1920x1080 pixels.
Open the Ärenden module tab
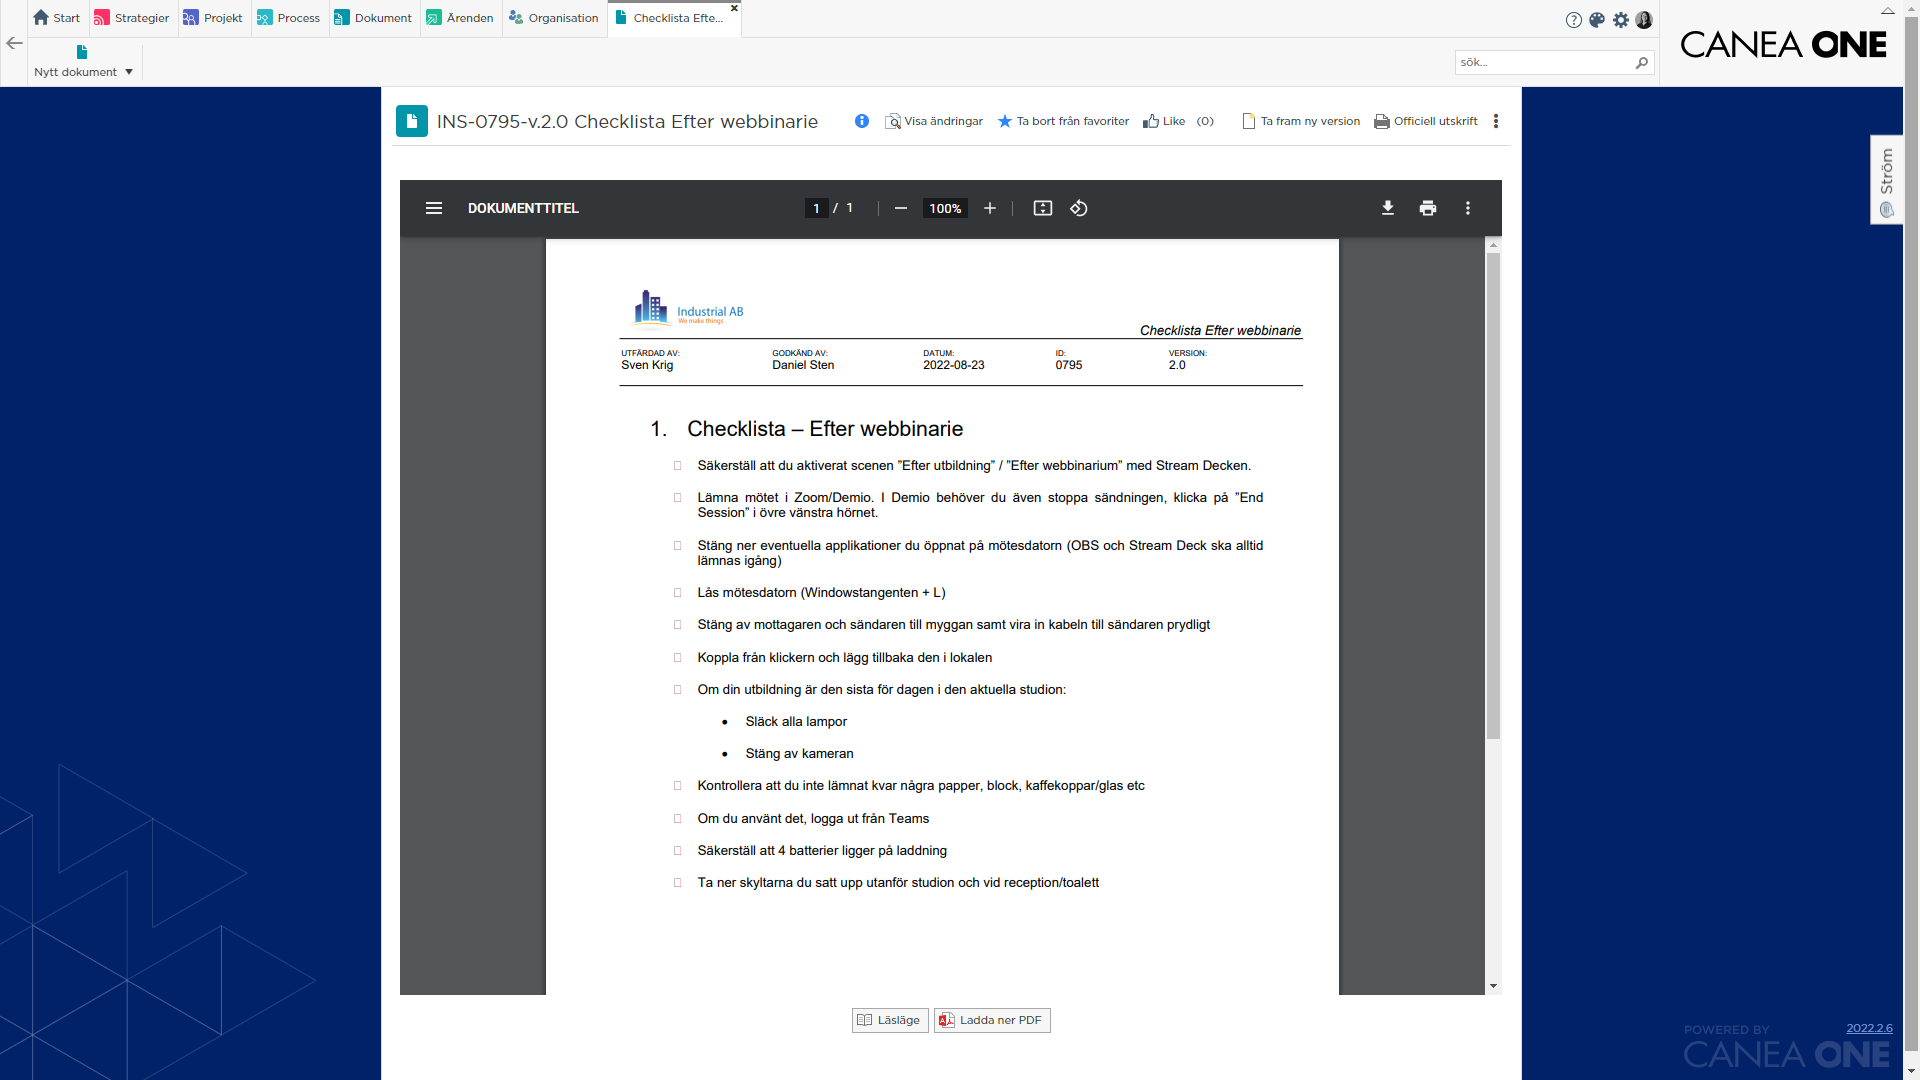[x=459, y=17]
